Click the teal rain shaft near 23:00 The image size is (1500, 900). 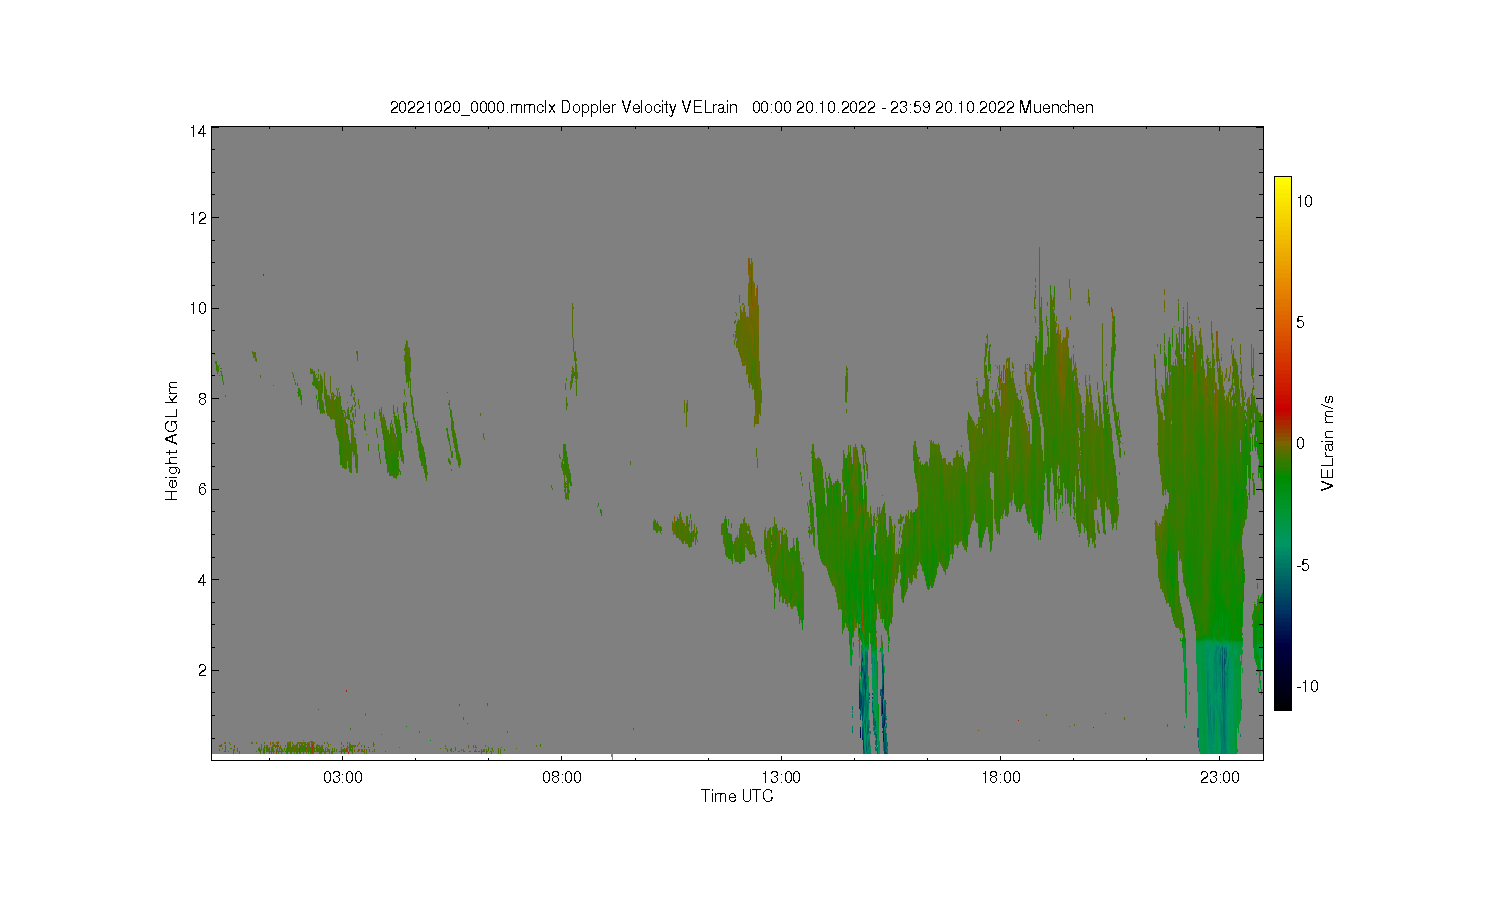pos(1219,697)
